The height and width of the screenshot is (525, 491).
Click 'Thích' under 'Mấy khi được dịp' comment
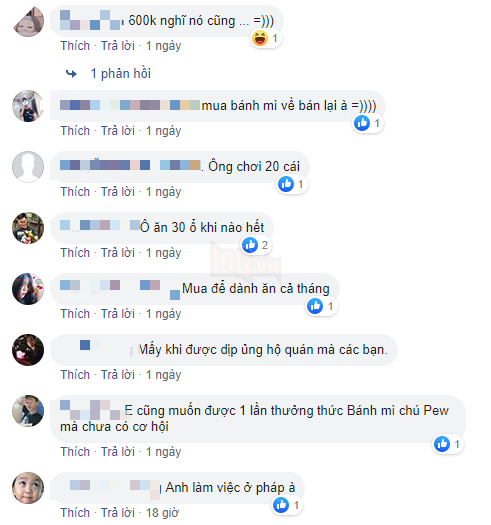click(x=75, y=375)
